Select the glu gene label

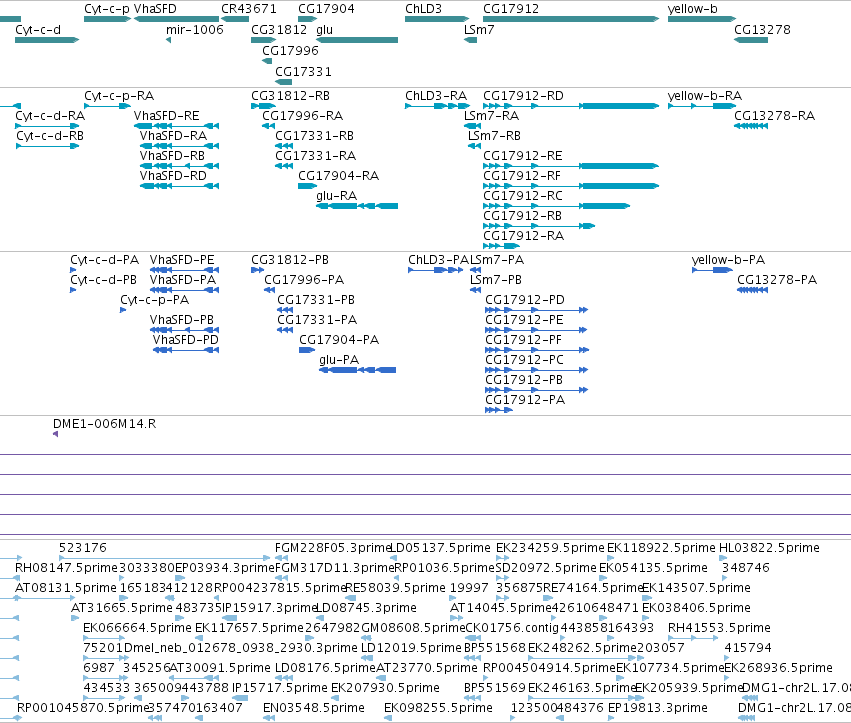pos(325,29)
